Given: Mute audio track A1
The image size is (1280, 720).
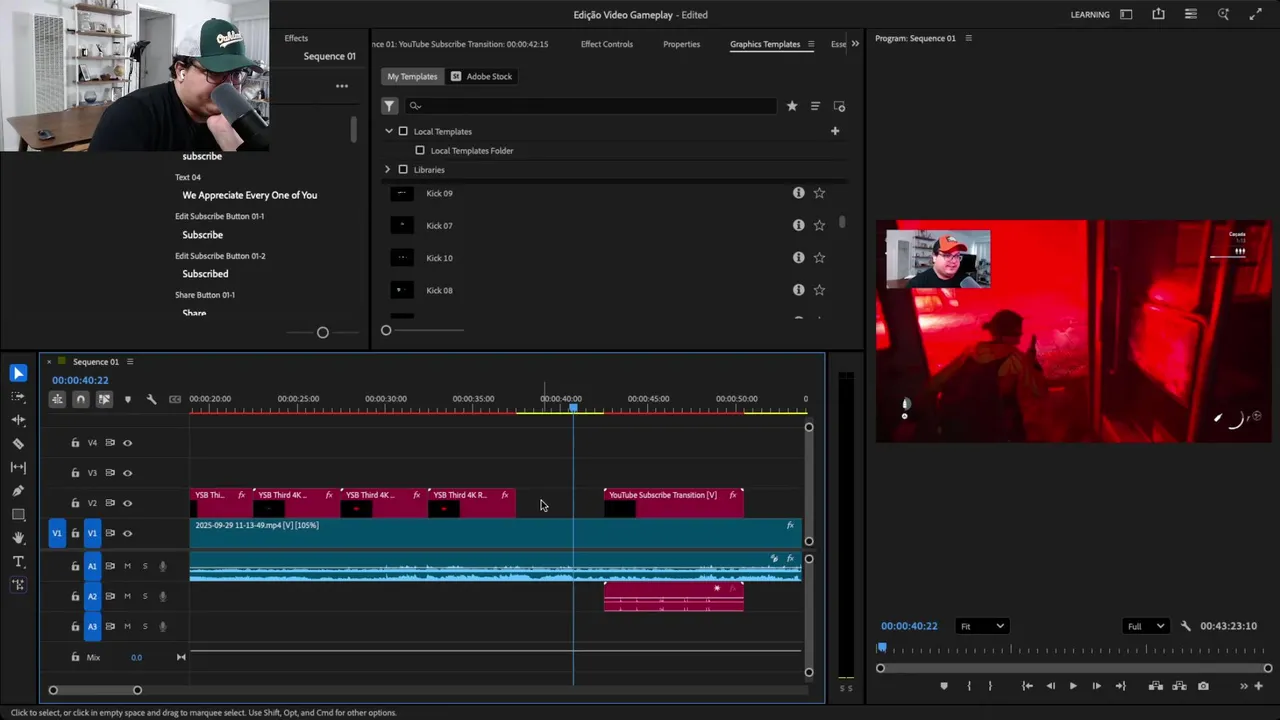Looking at the screenshot, I should 127,566.
